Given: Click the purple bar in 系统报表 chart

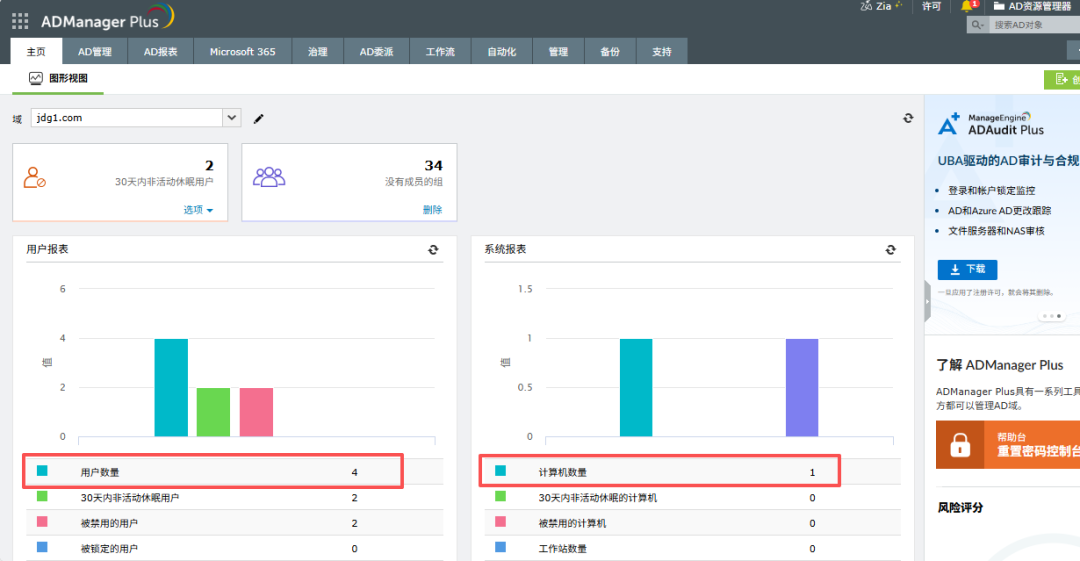Looking at the screenshot, I should coord(802,387).
